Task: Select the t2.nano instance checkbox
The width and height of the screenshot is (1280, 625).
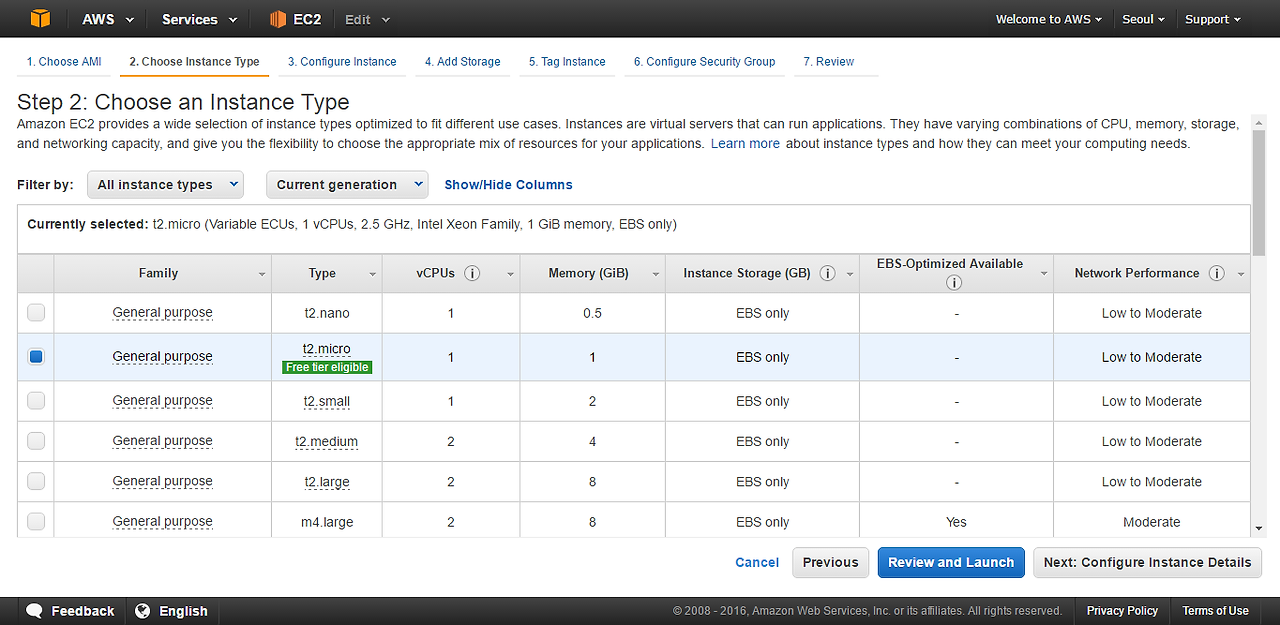Action: 36,313
